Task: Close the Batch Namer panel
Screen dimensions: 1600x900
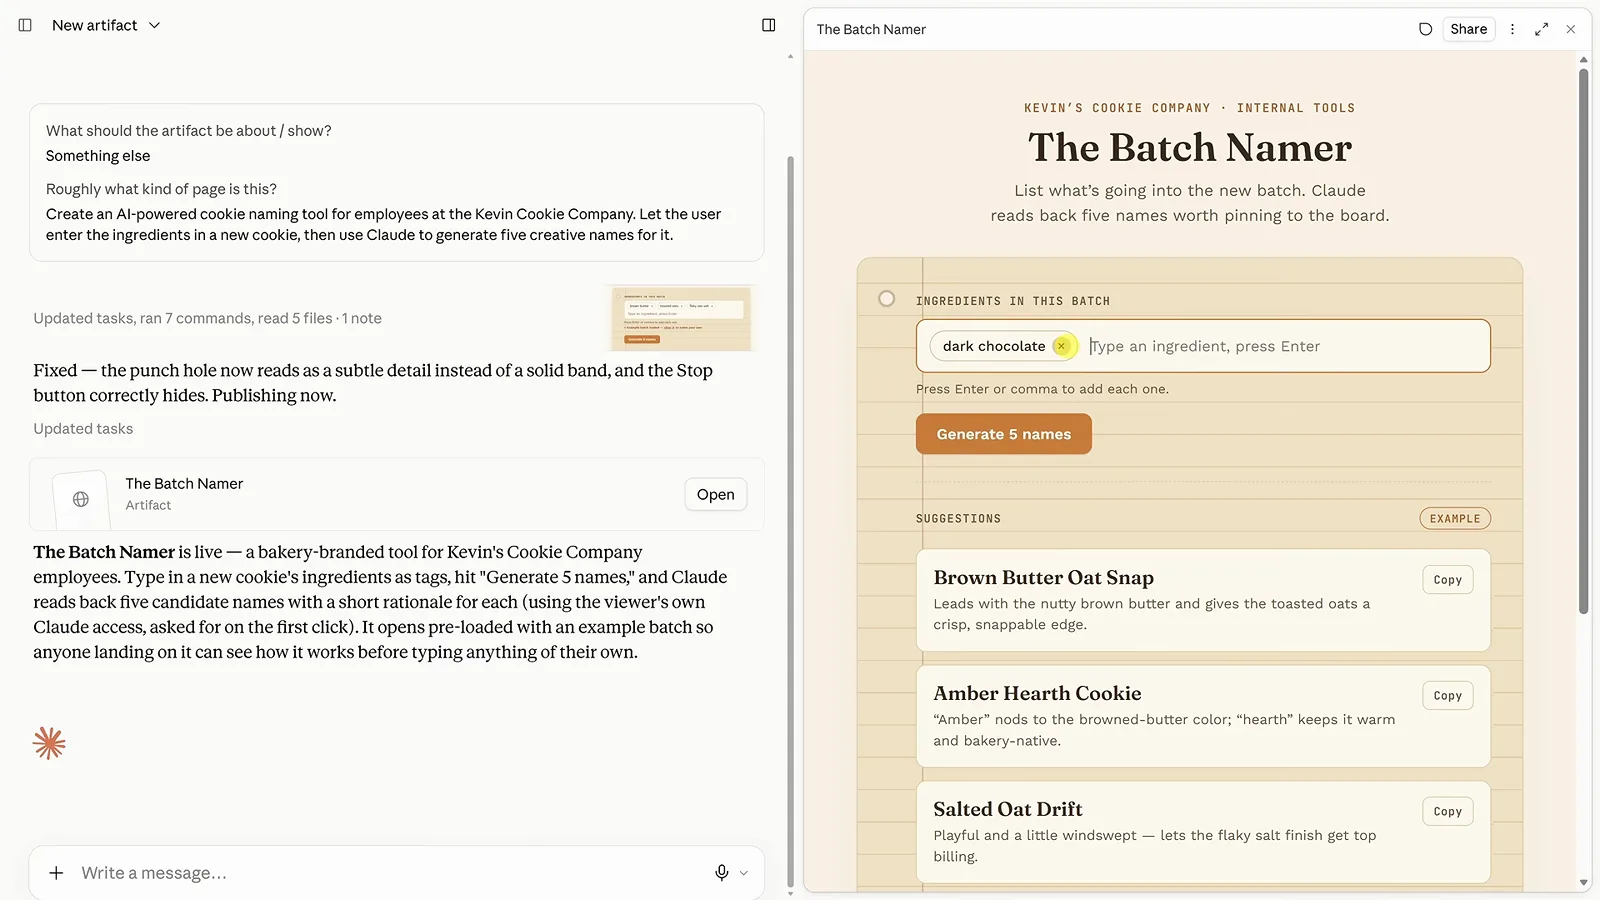Action: coord(1571,29)
